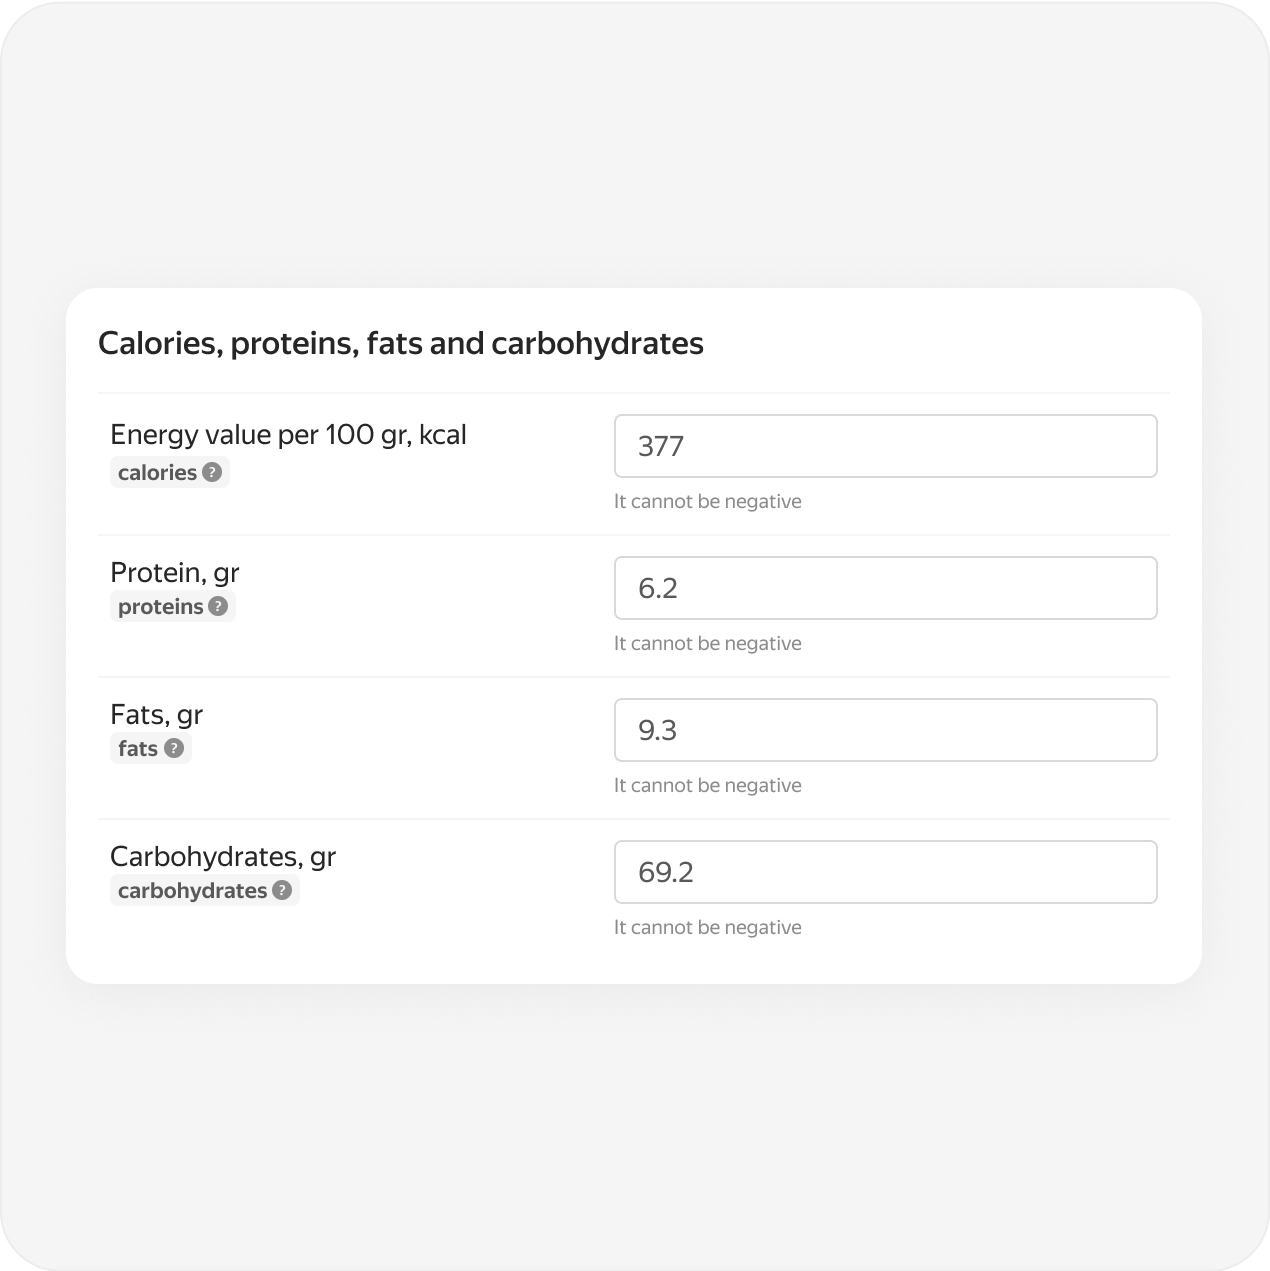The width and height of the screenshot is (1270, 1271).
Task: Click the "Protein, gr" label
Action: (x=175, y=573)
